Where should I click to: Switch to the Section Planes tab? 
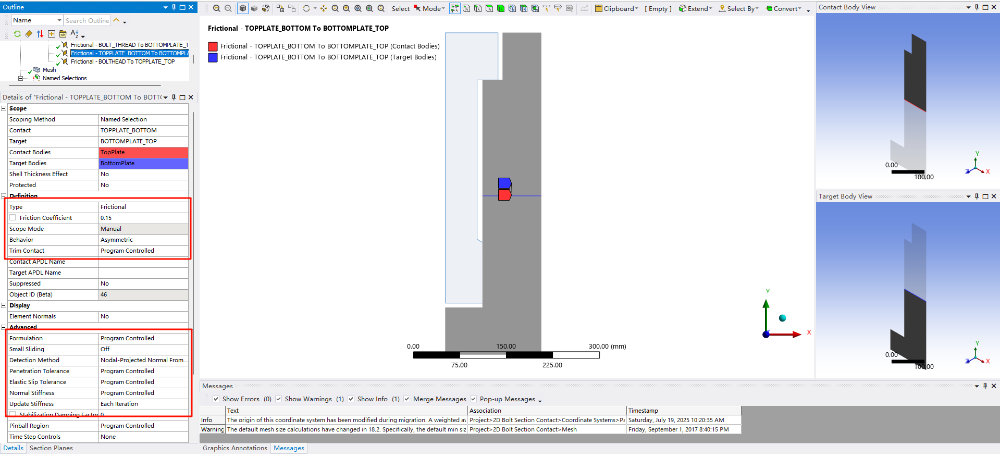[x=51, y=448]
